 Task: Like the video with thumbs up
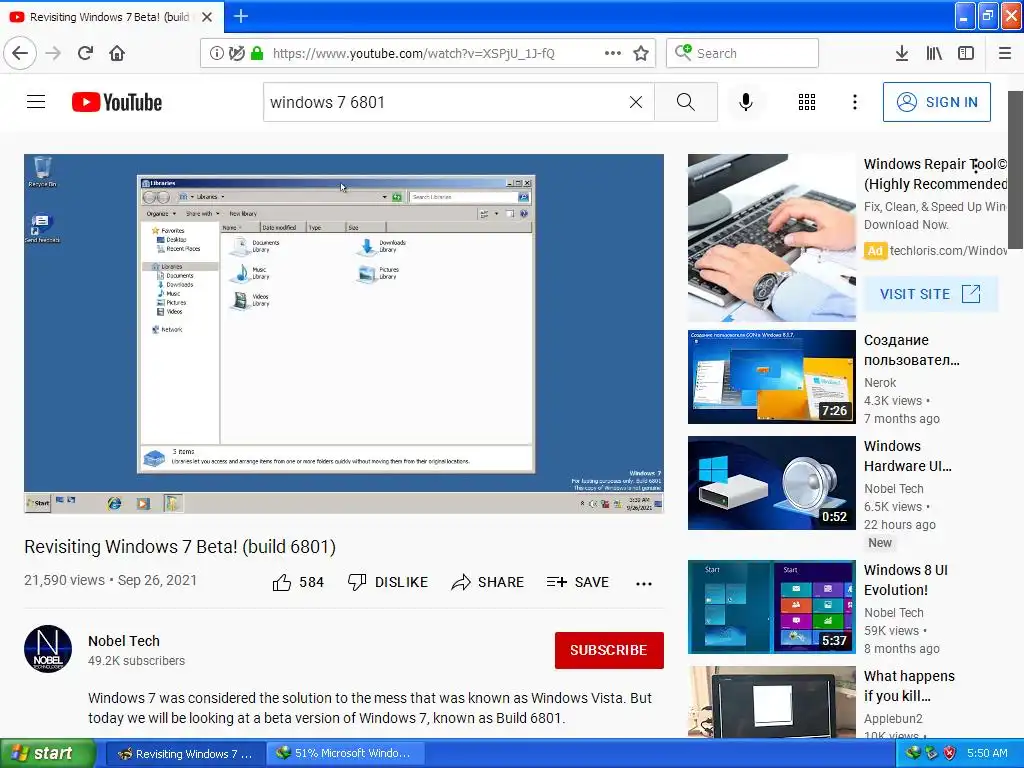pos(298,582)
